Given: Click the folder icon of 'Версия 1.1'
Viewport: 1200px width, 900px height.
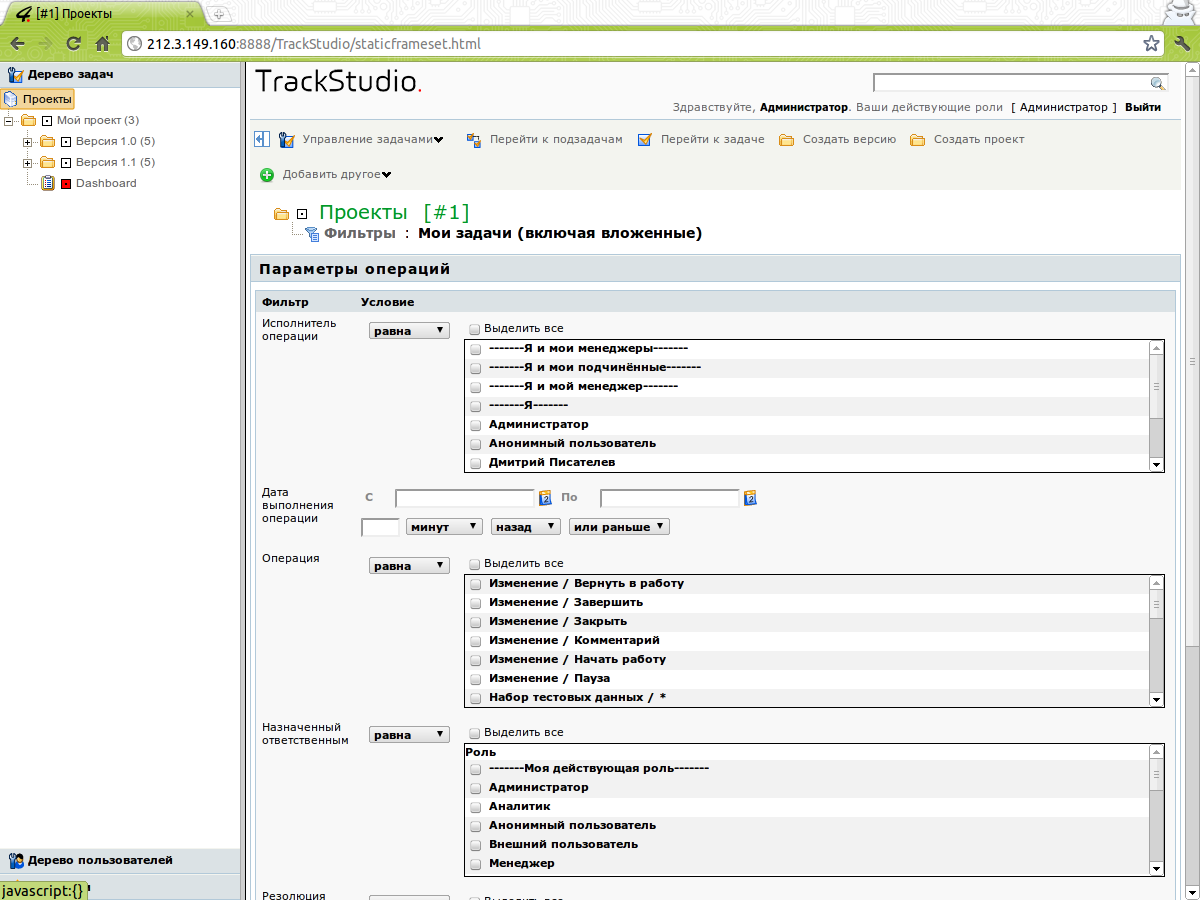Looking at the screenshot, I should pos(47,162).
